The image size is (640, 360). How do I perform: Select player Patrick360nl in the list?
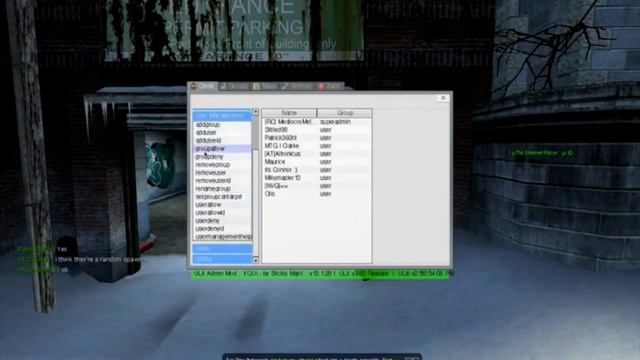[317, 138]
